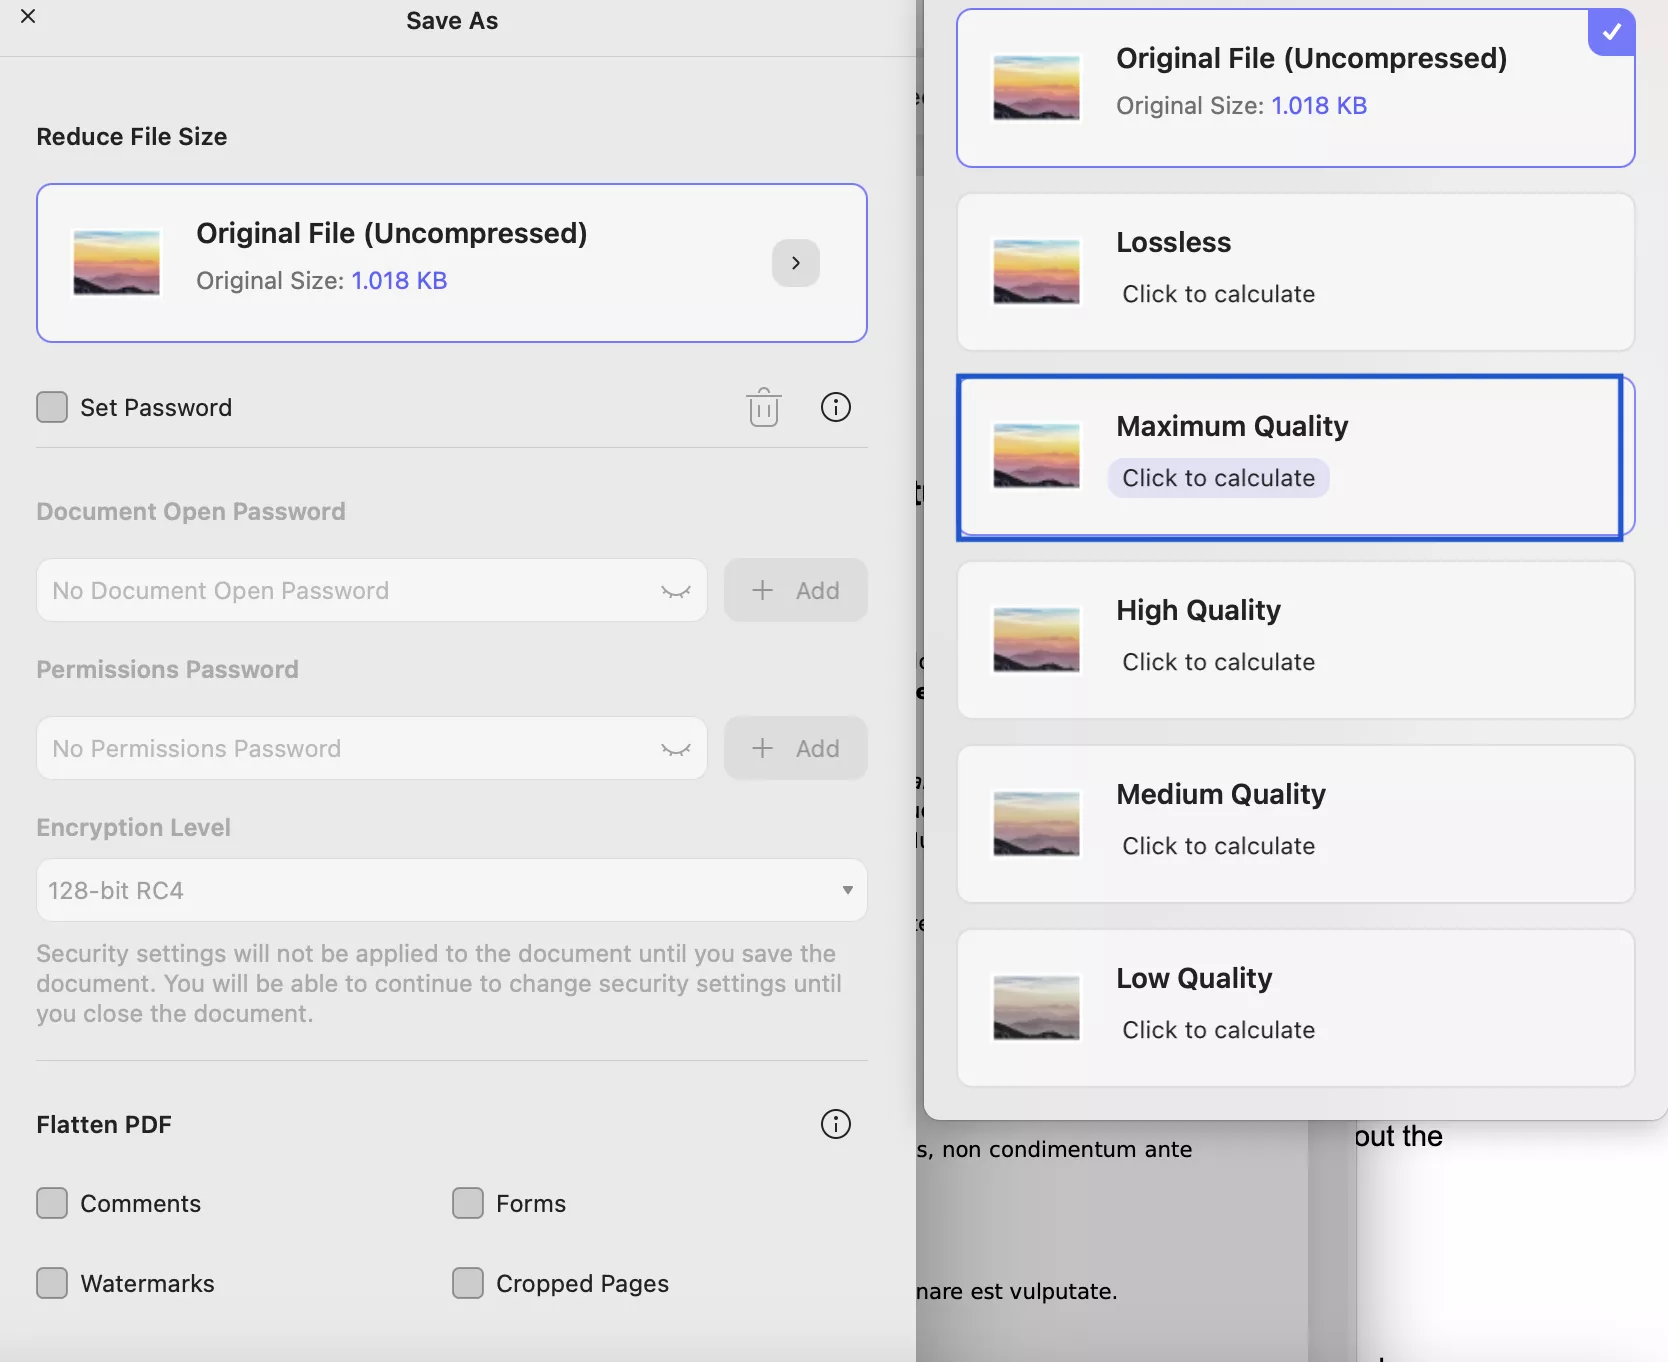
Task: Check the Comments flatten option
Action: (52, 1203)
